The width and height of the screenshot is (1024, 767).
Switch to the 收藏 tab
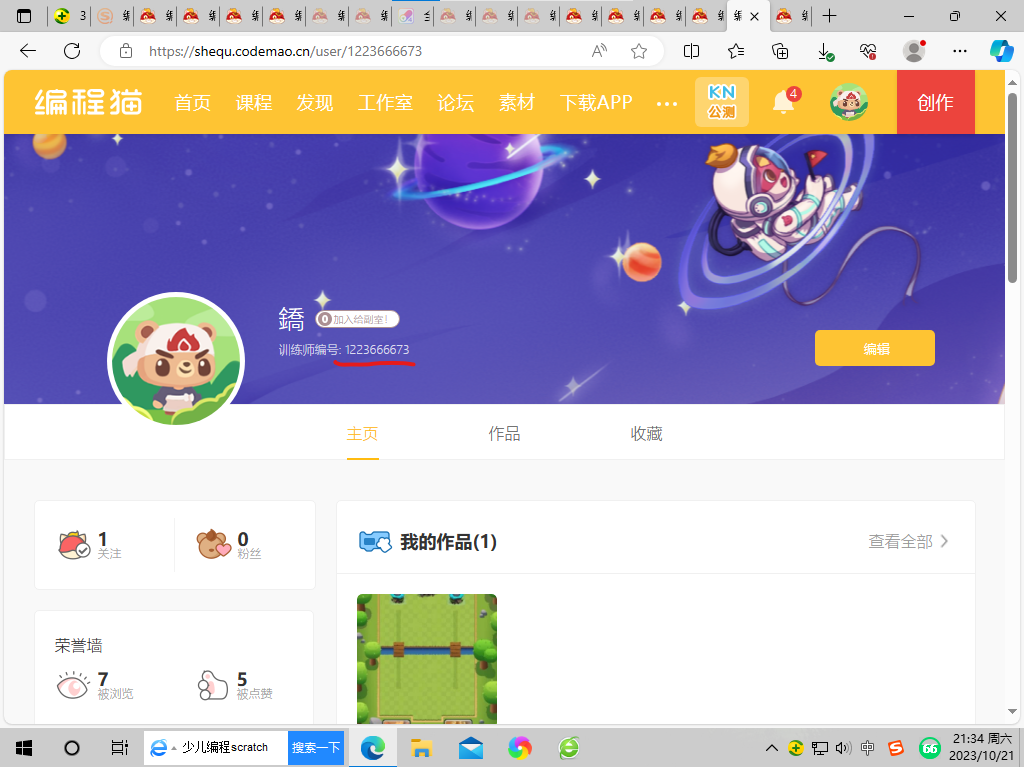[x=647, y=434]
